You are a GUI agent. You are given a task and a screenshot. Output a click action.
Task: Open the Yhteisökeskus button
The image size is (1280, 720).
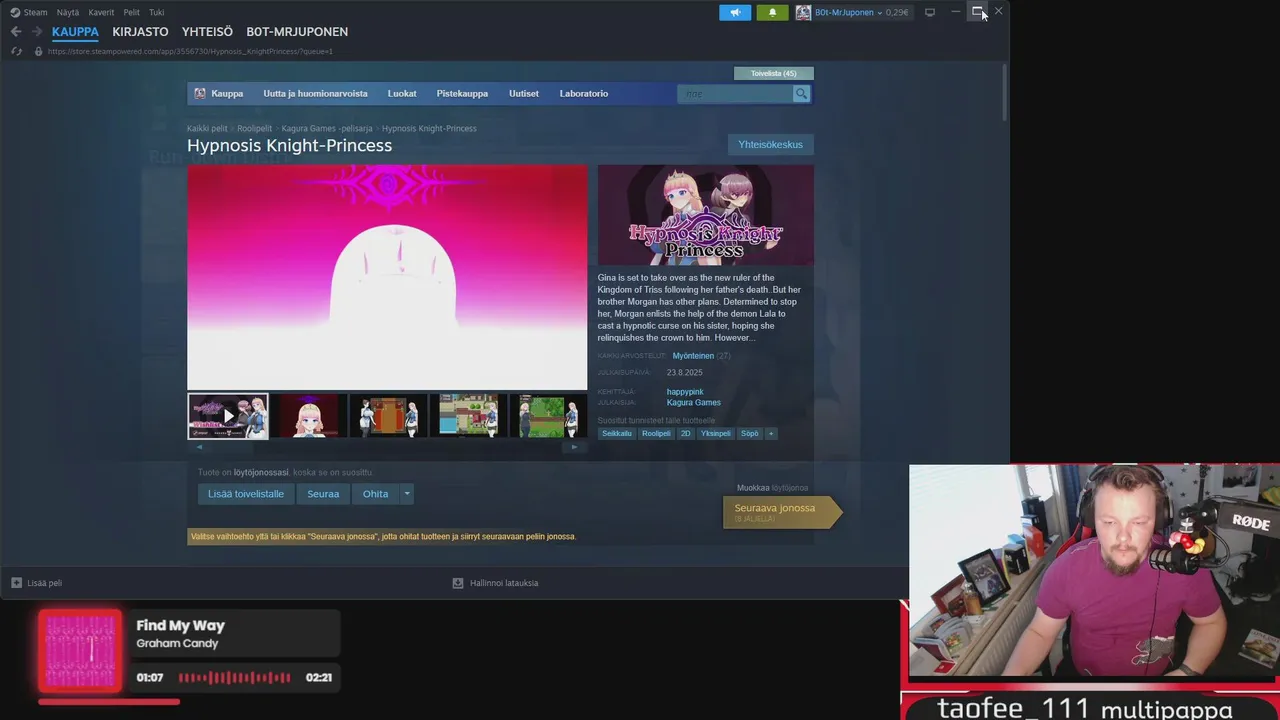pyautogui.click(x=770, y=145)
